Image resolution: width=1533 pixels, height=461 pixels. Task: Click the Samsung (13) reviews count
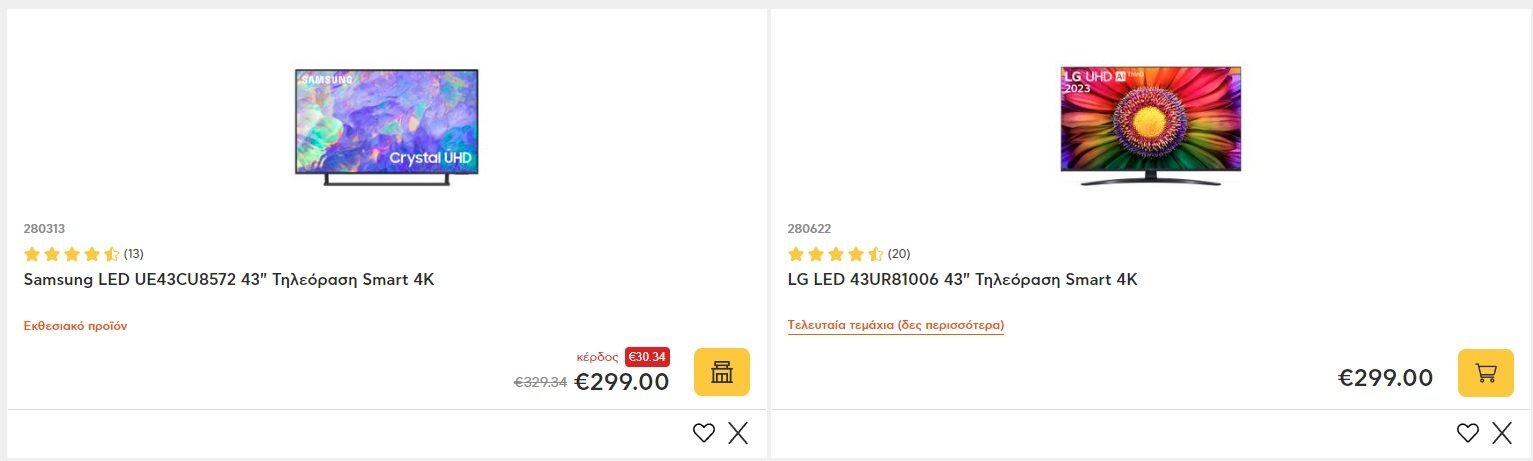[134, 254]
